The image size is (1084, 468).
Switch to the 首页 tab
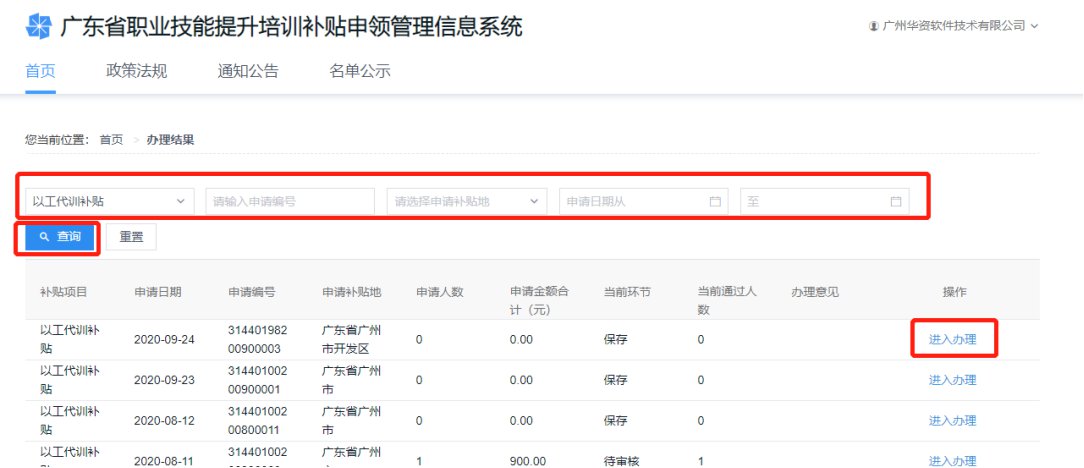(x=40, y=71)
